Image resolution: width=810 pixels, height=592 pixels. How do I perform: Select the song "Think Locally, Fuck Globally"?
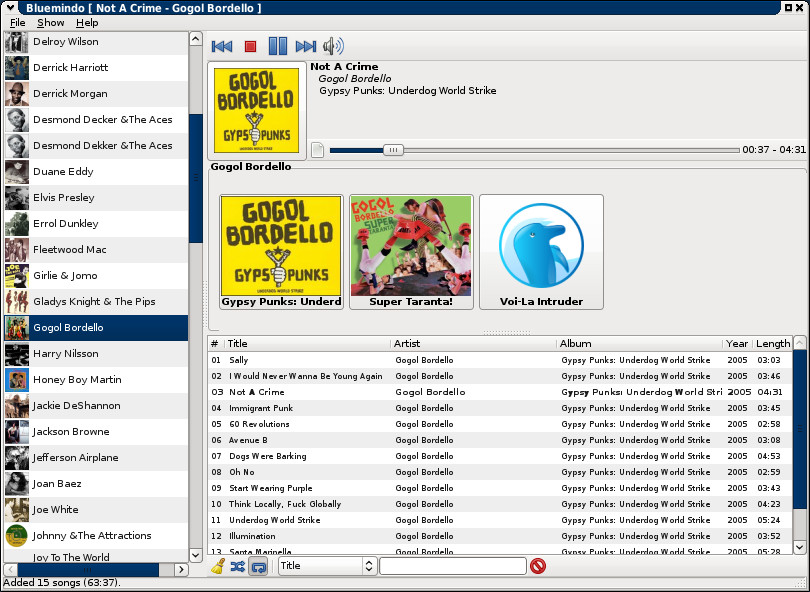[x=500, y=504]
